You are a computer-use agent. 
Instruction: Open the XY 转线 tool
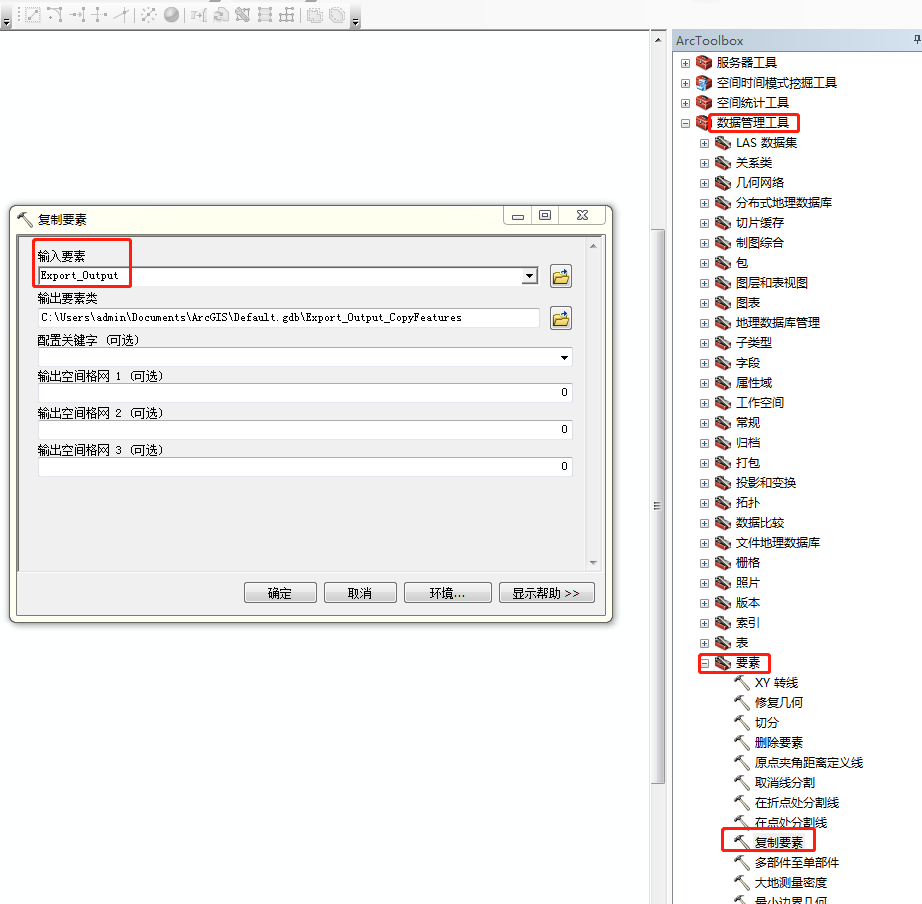pos(775,682)
